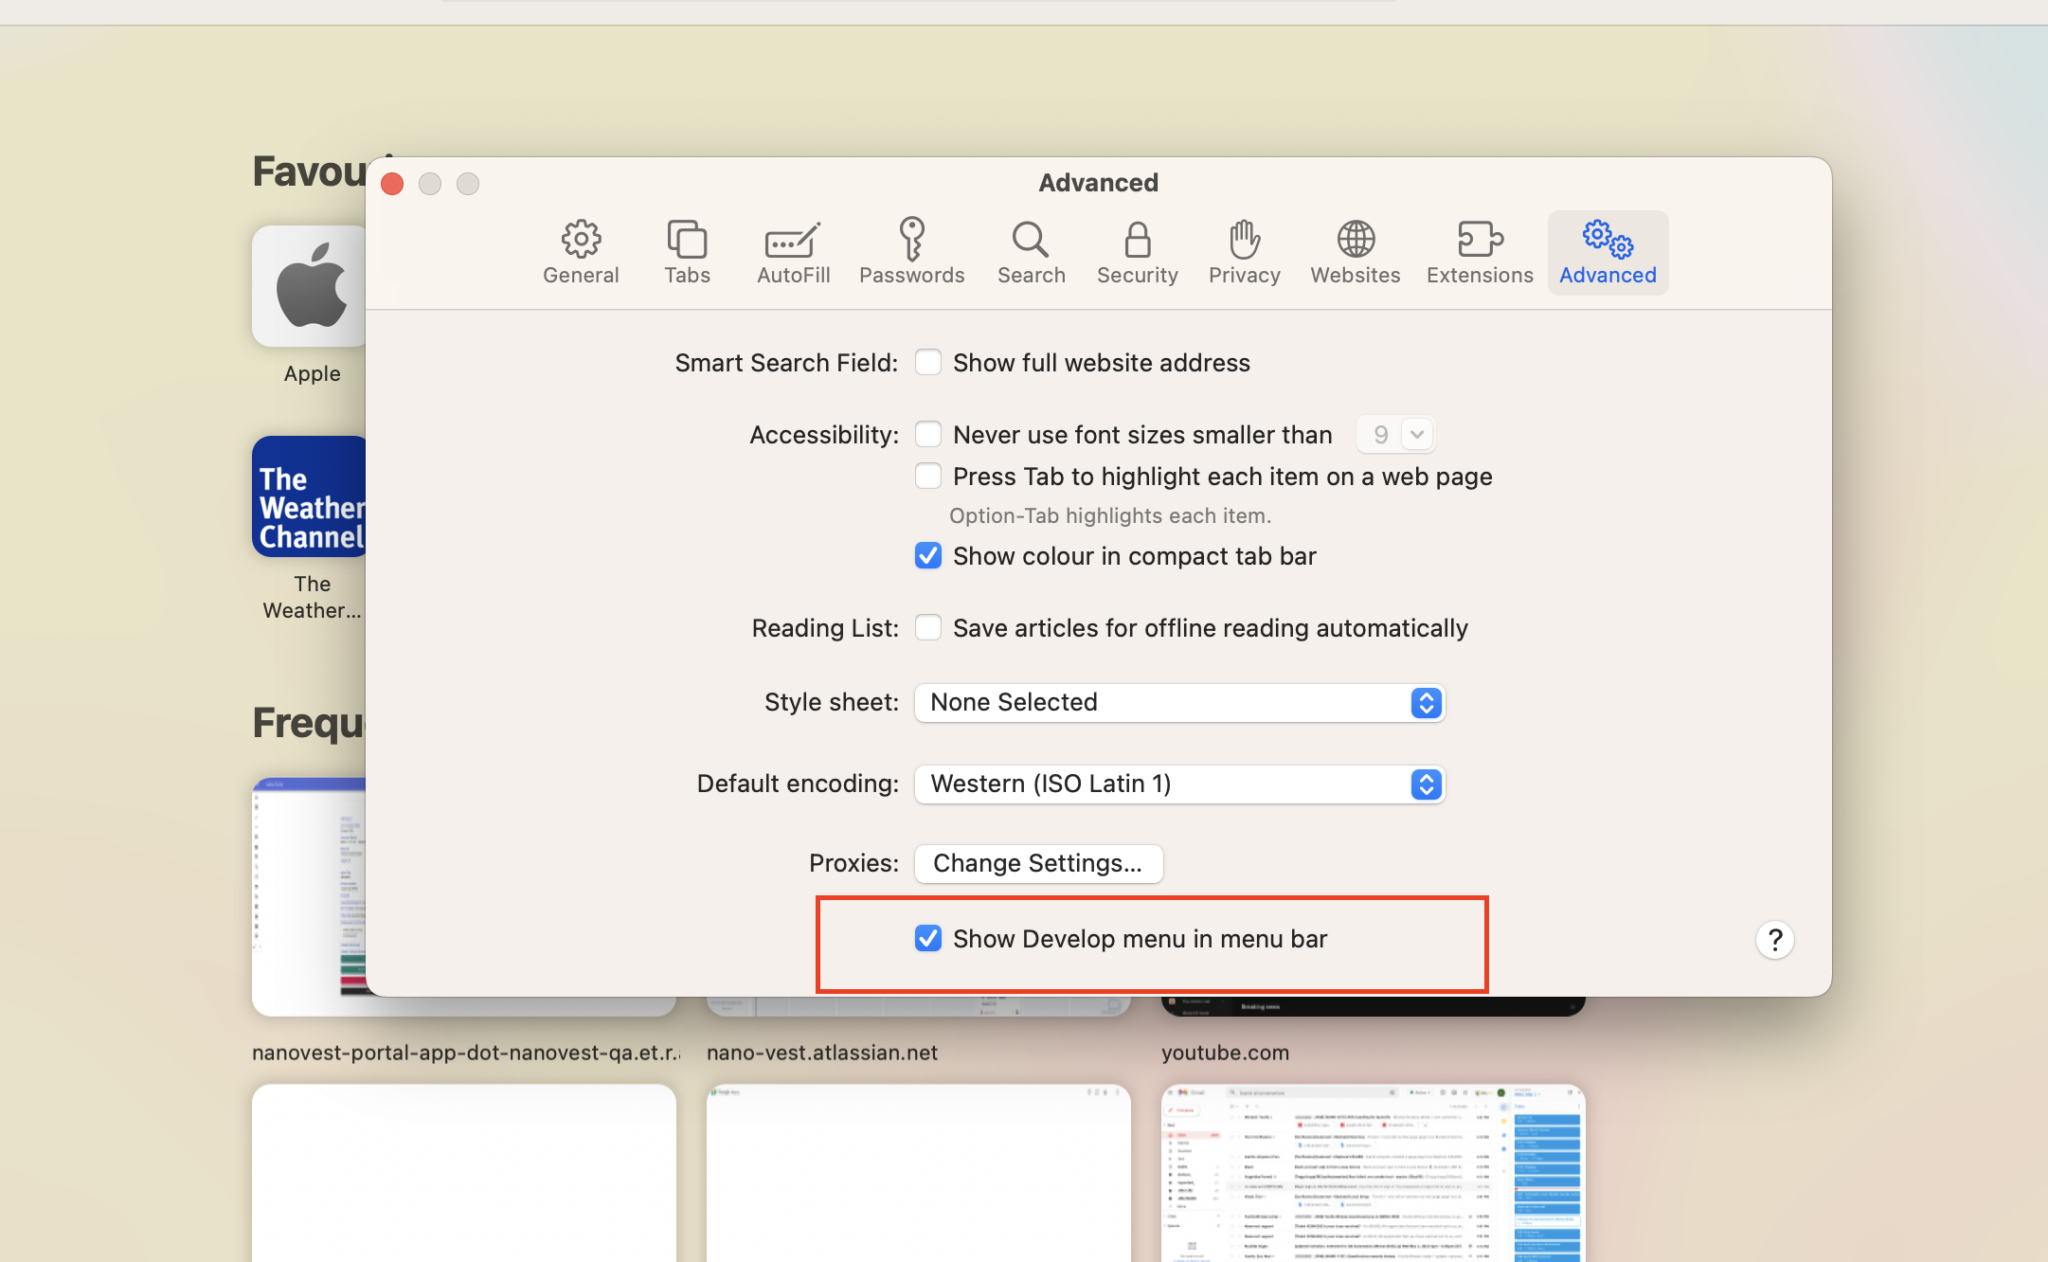Open the Websites preferences pane

coord(1353,252)
